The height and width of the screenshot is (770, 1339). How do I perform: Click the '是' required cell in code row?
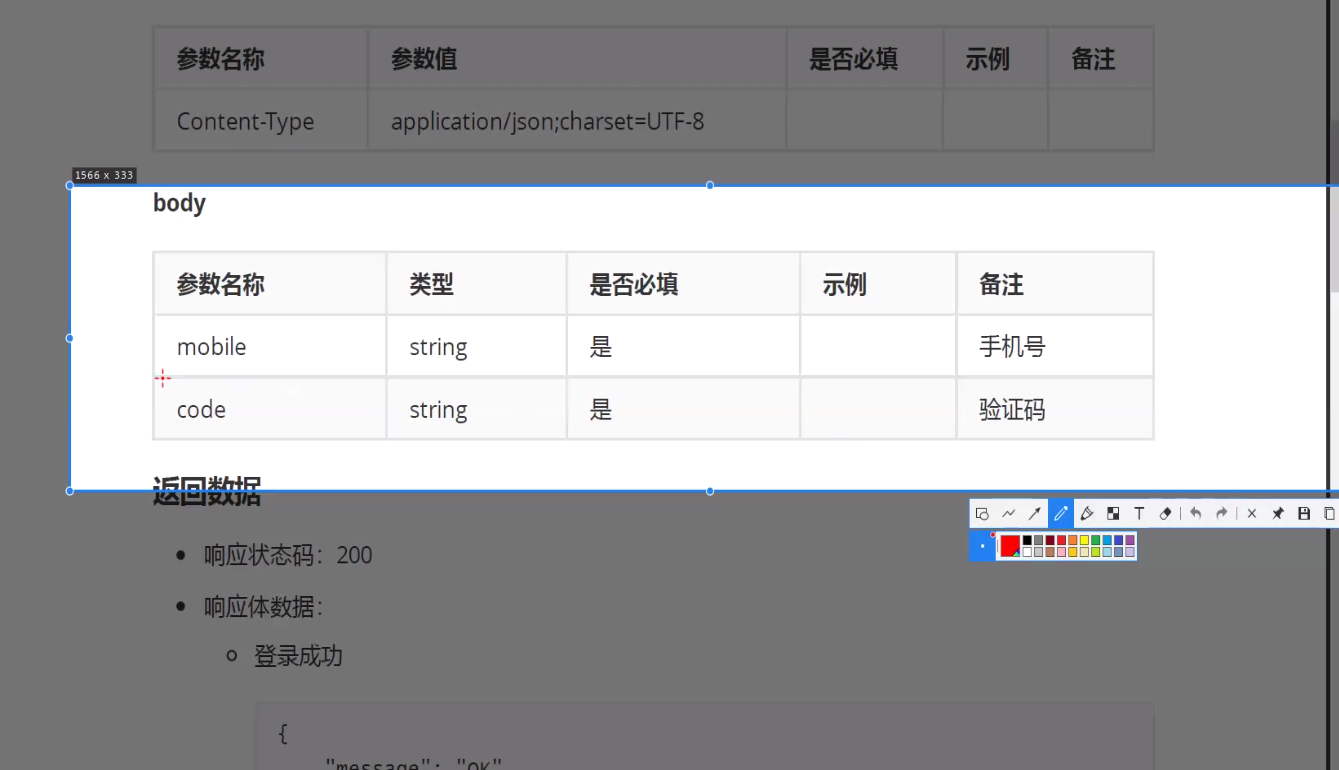(x=683, y=409)
